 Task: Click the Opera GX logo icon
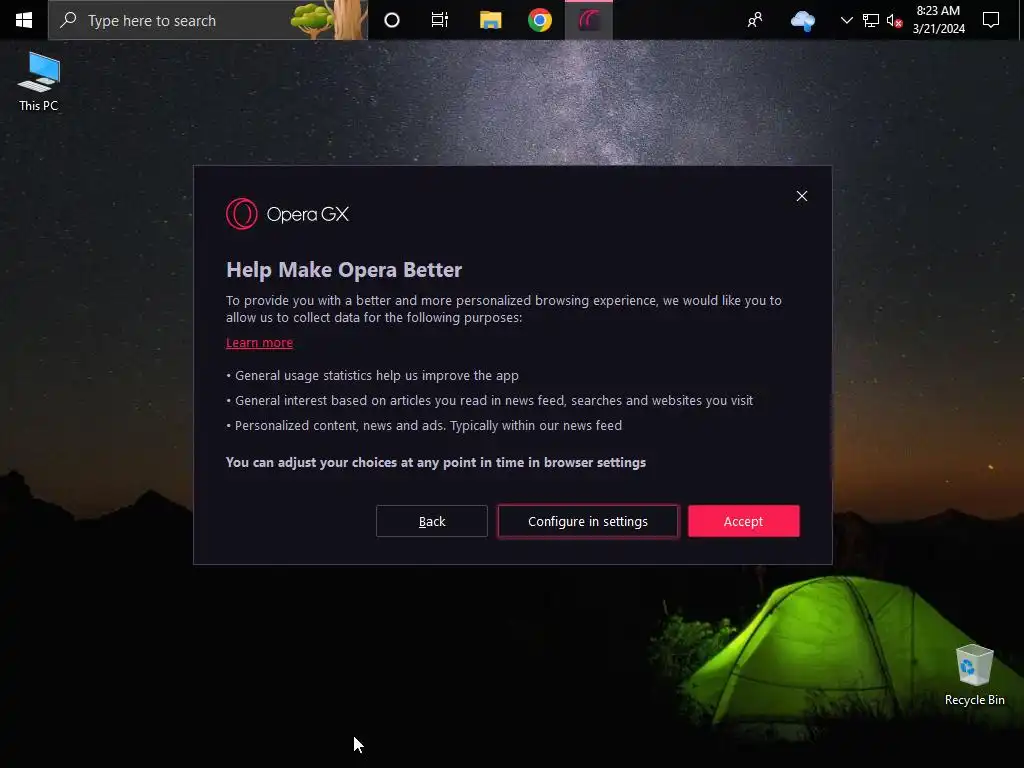point(242,214)
